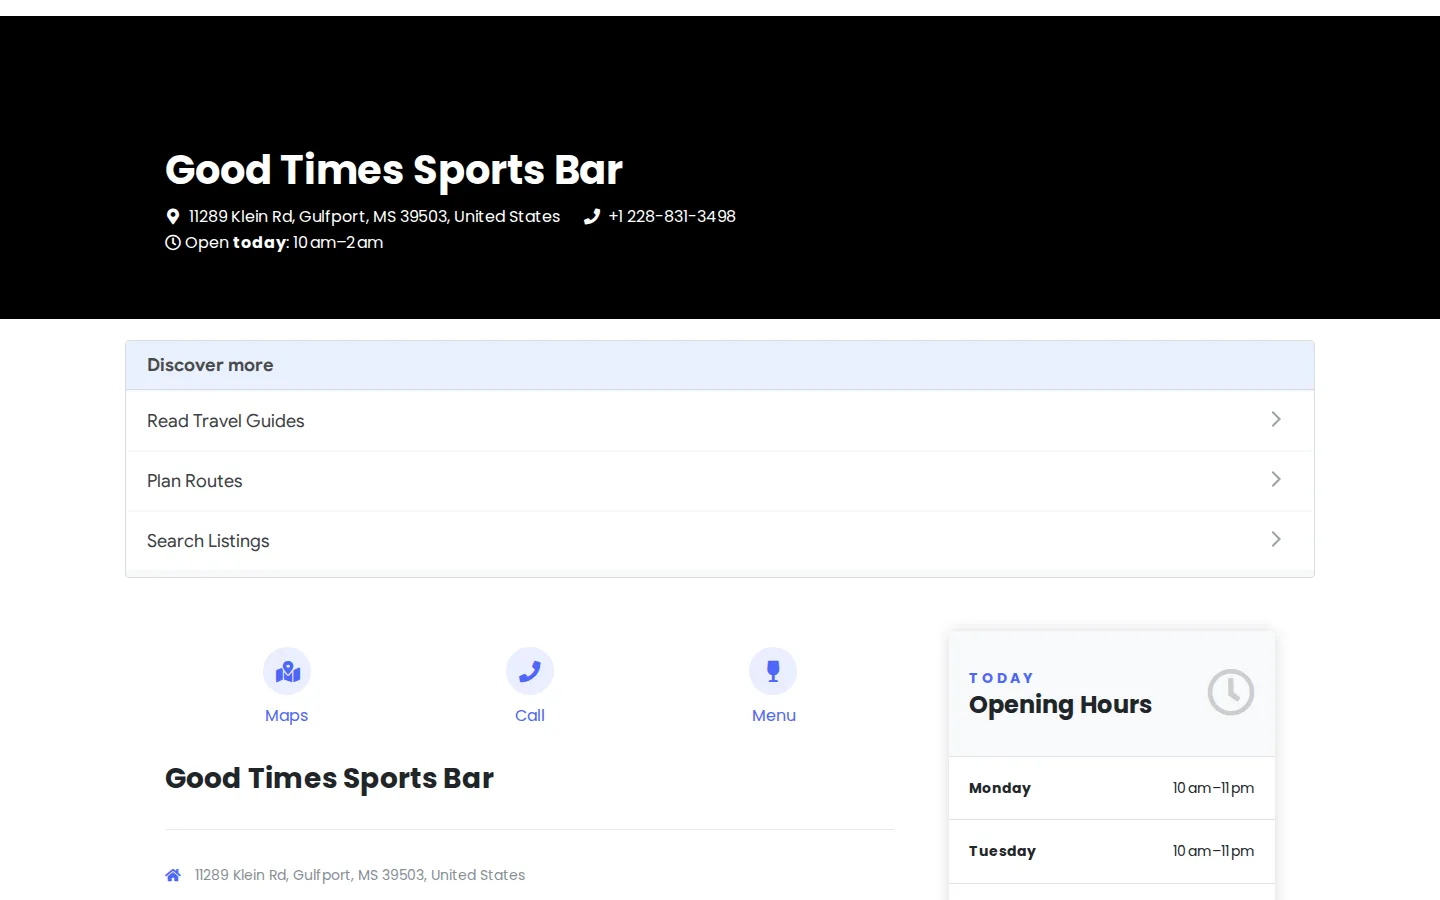The width and height of the screenshot is (1440, 900).
Task: Click the lower Good Times Sports Bar heading
Action: tap(329, 778)
